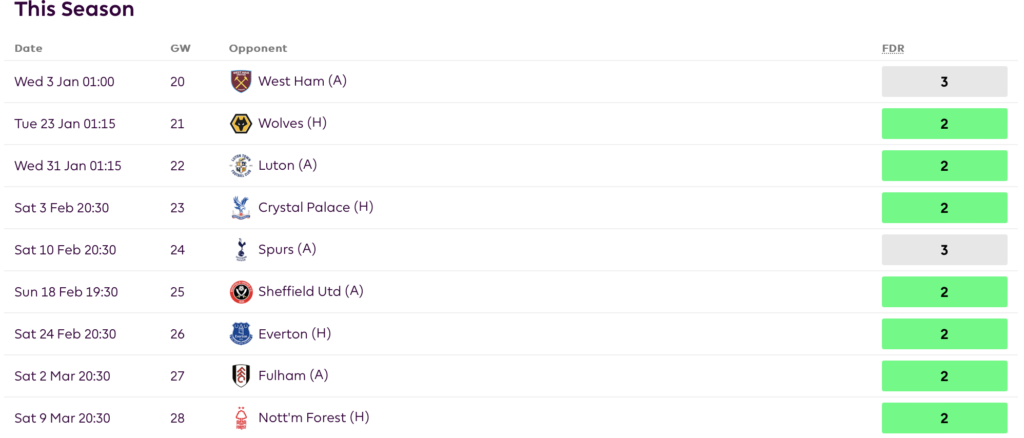Click the FDR column header
The image size is (1024, 438).
point(893,49)
